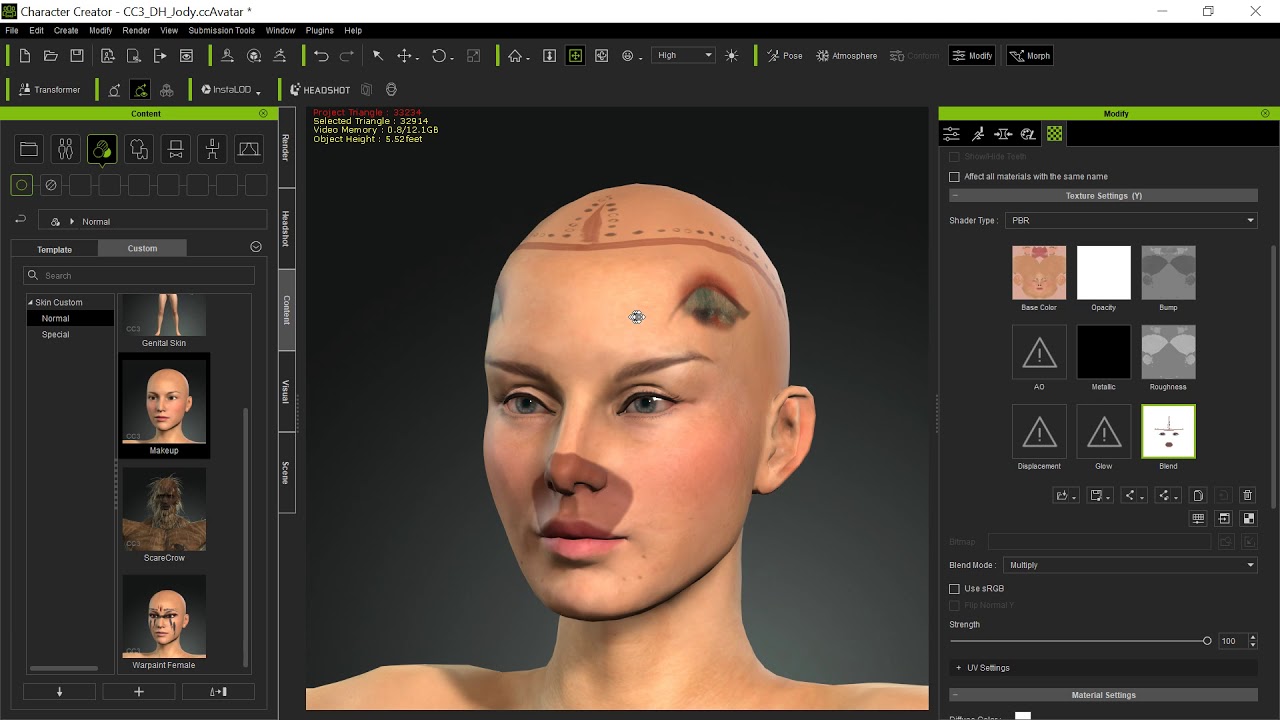The image size is (1280, 720).
Task: Open the Shader Type PBR dropdown
Action: point(1131,220)
